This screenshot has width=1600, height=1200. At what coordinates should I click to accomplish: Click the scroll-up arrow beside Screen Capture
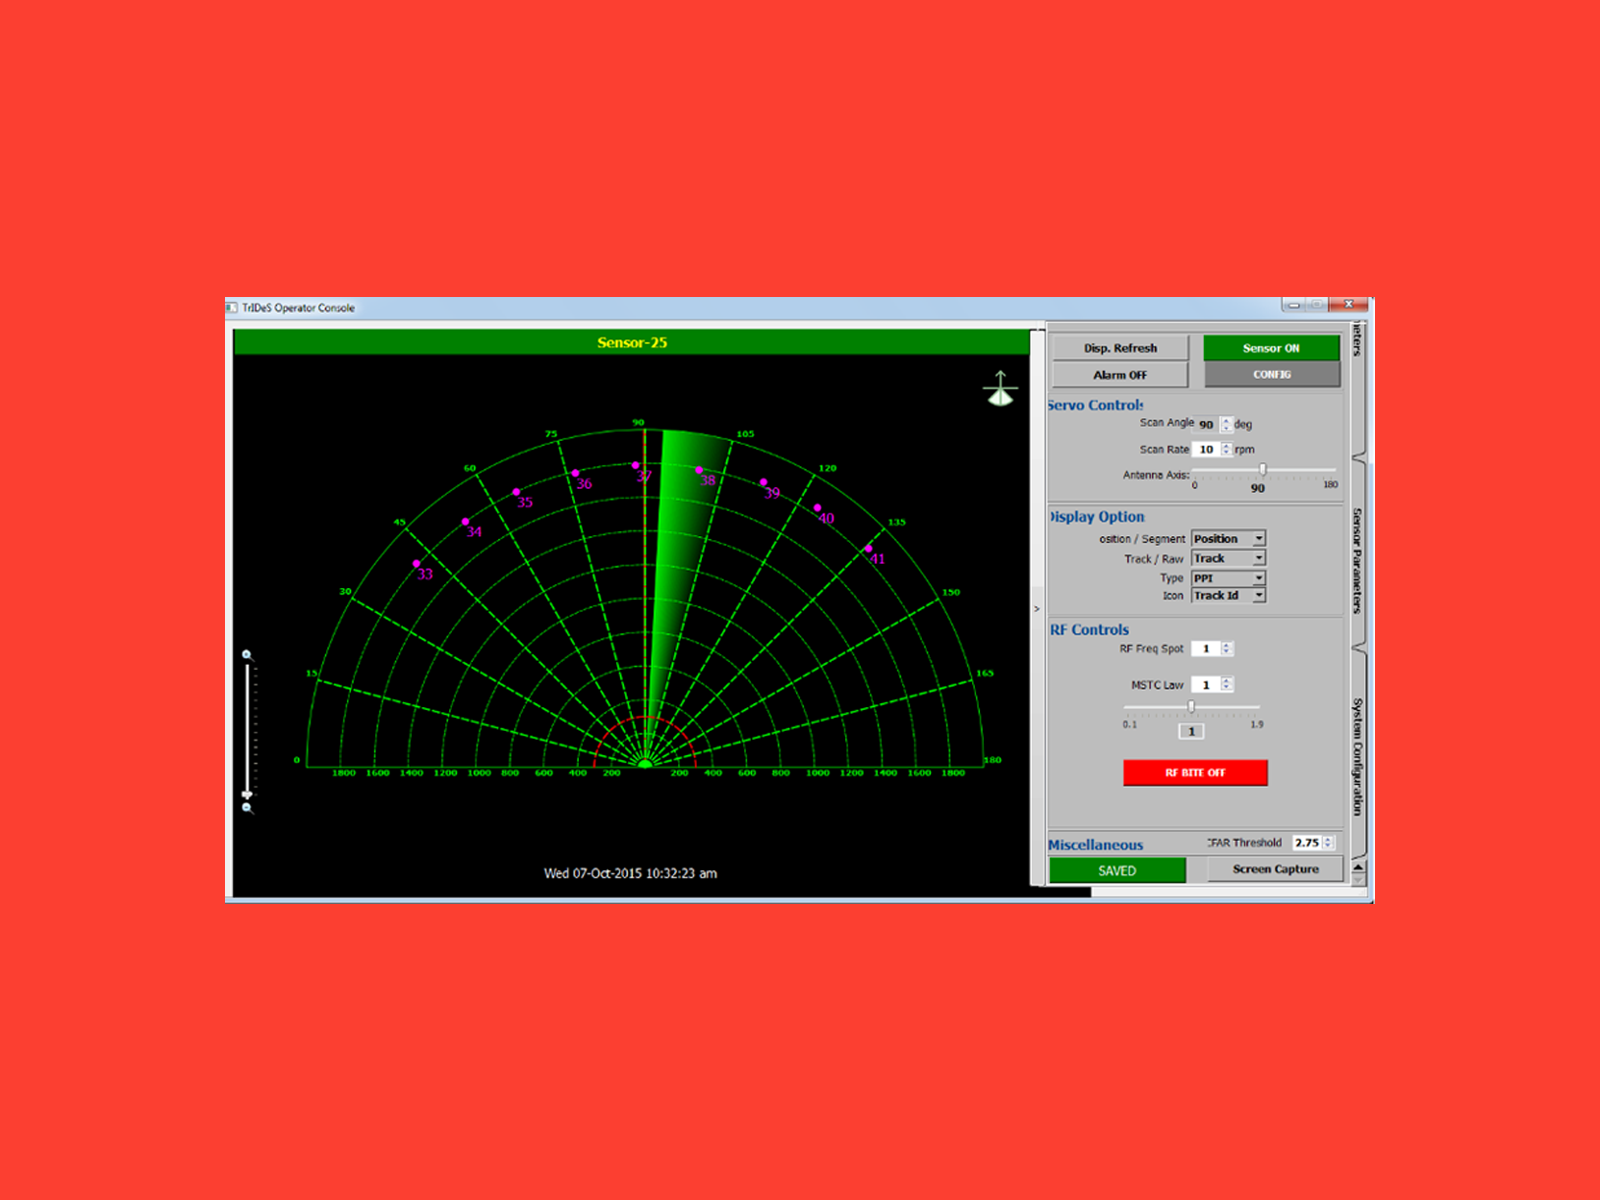(x=1357, y=868)
